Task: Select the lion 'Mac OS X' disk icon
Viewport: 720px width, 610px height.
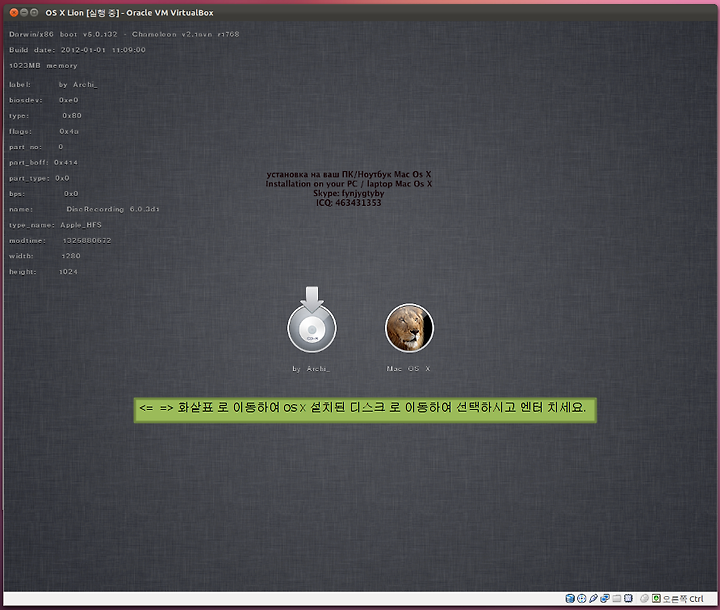Action: pyautogui.click(x=409, y=328)
